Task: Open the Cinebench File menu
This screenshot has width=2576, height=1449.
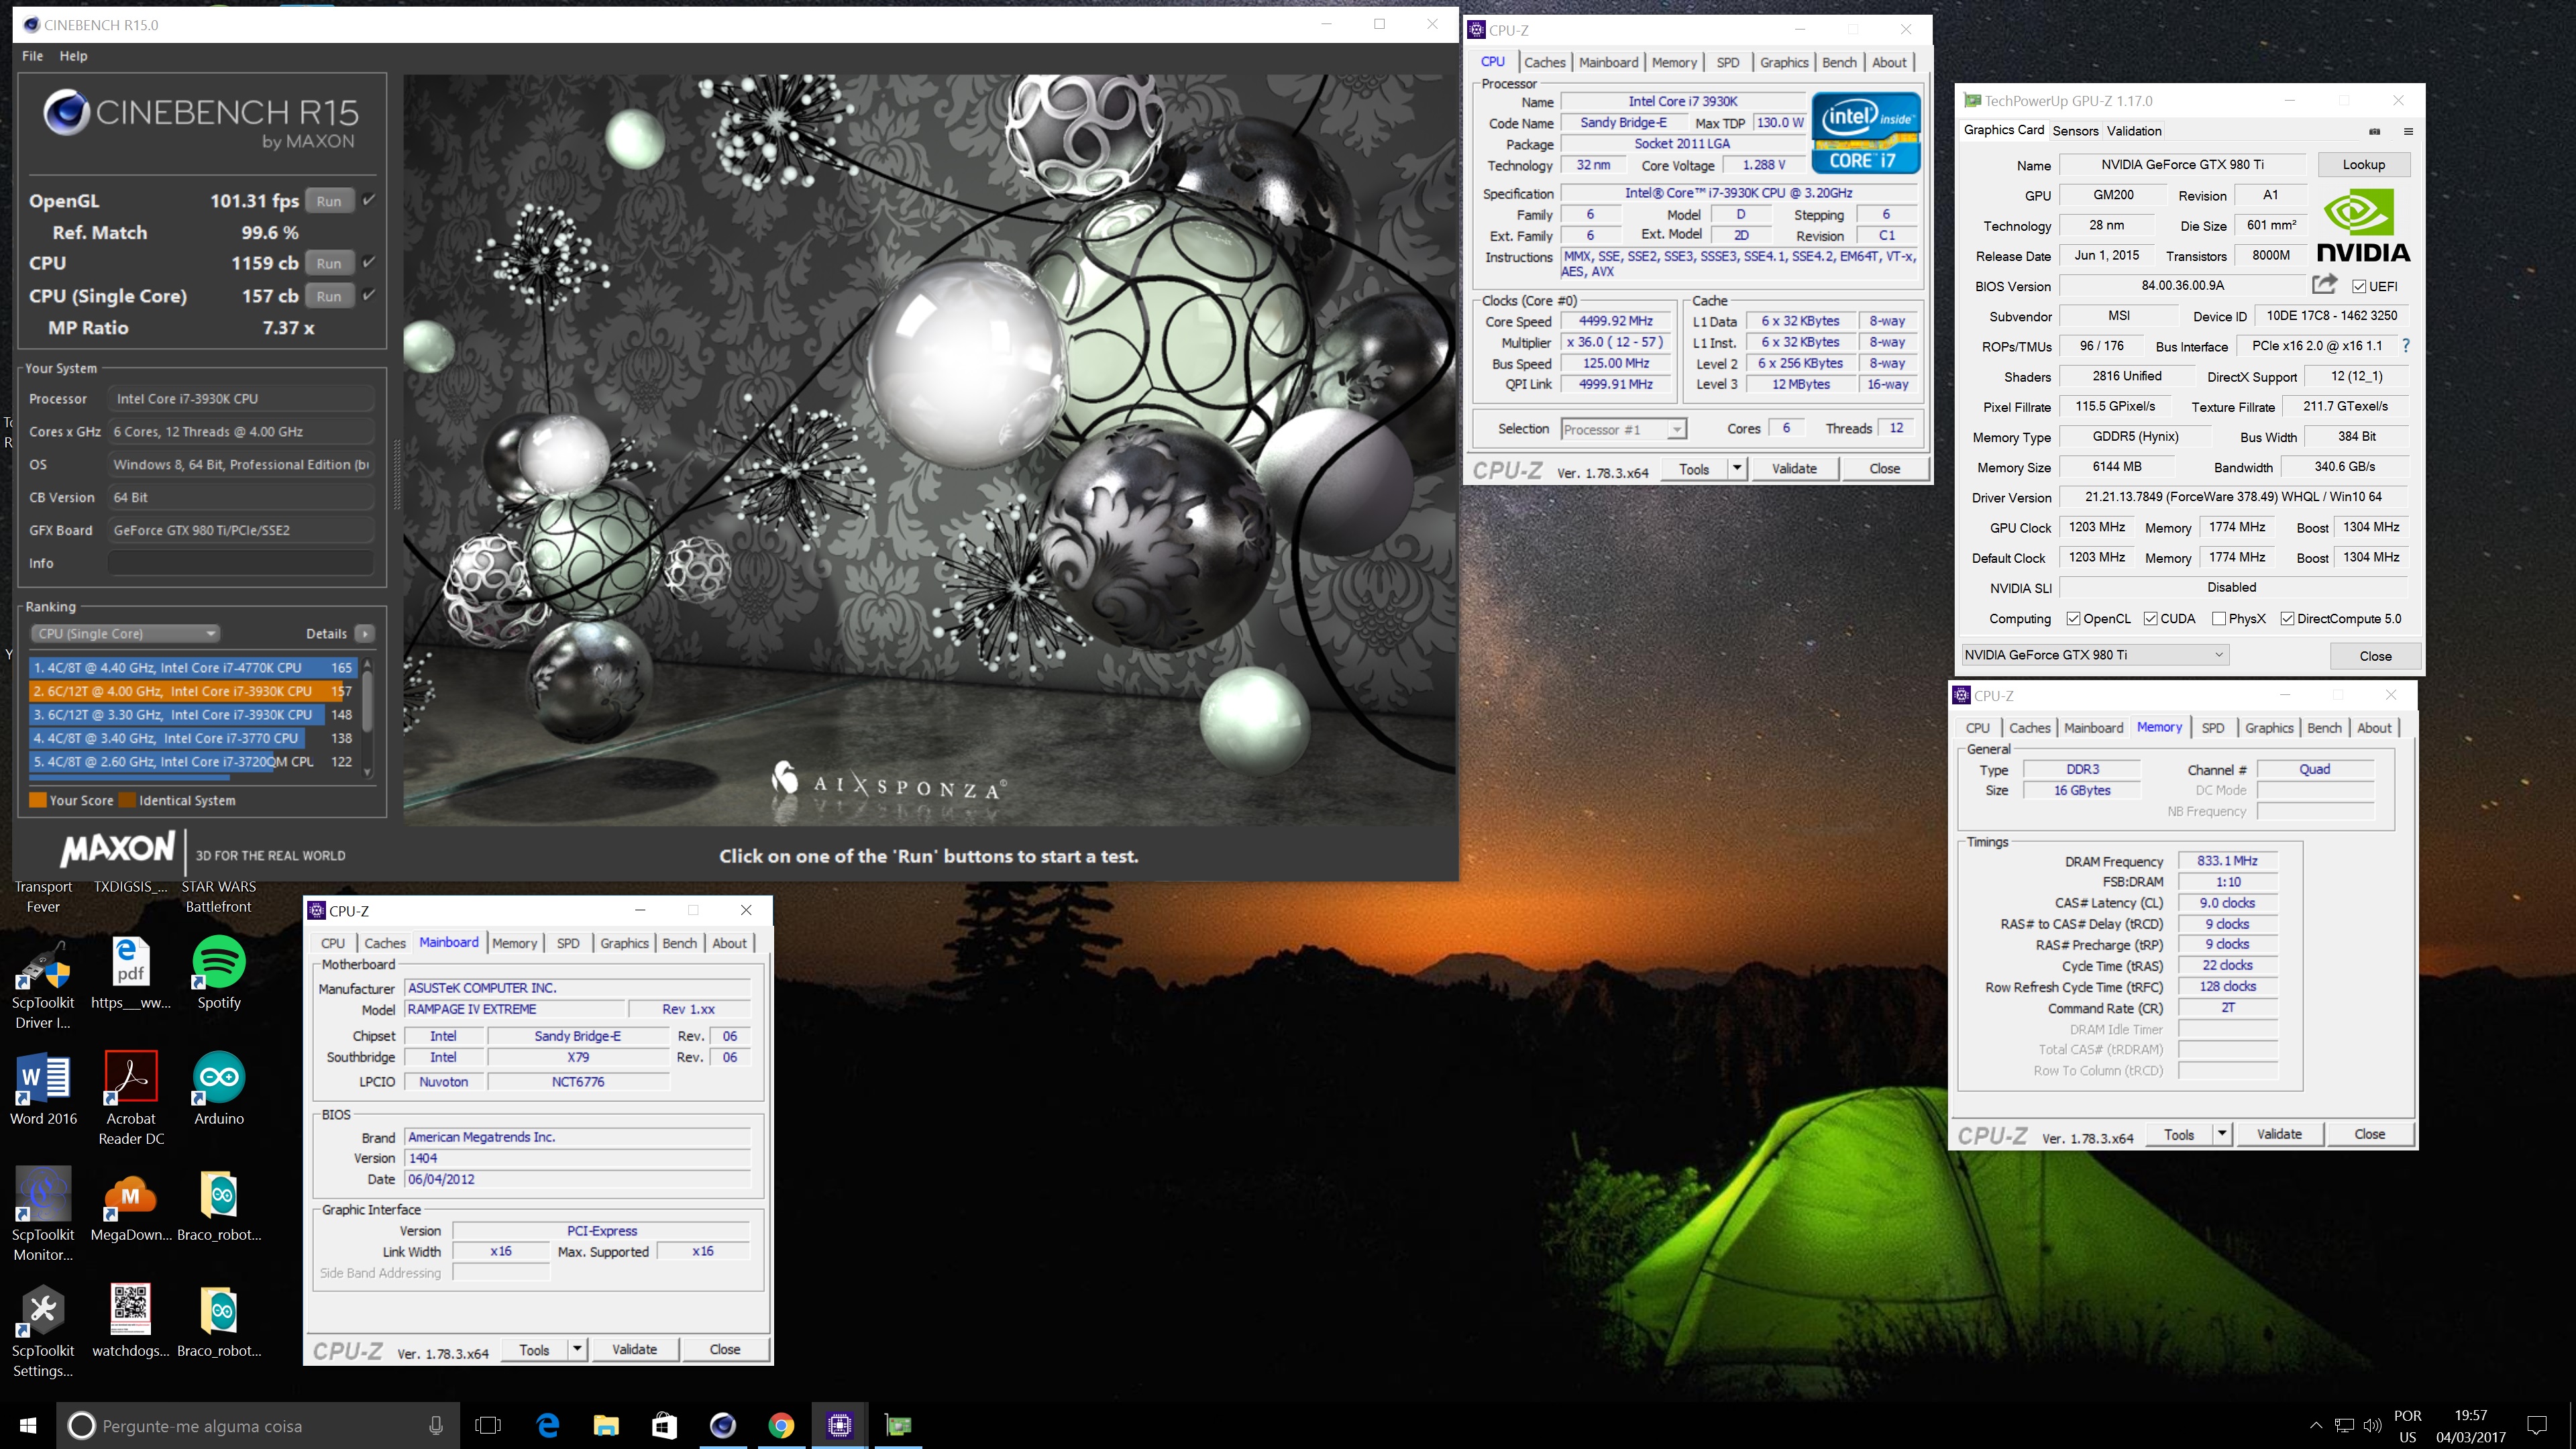Action: tap(33, 56)
